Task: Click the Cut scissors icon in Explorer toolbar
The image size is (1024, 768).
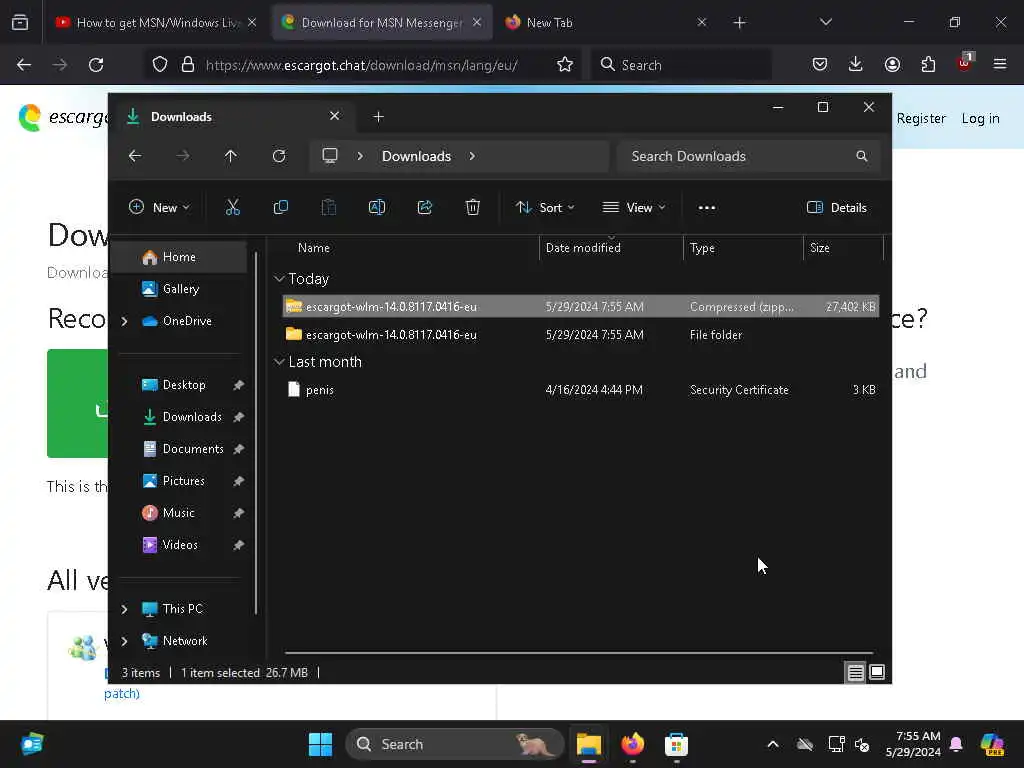Action: tap(232, 208)
